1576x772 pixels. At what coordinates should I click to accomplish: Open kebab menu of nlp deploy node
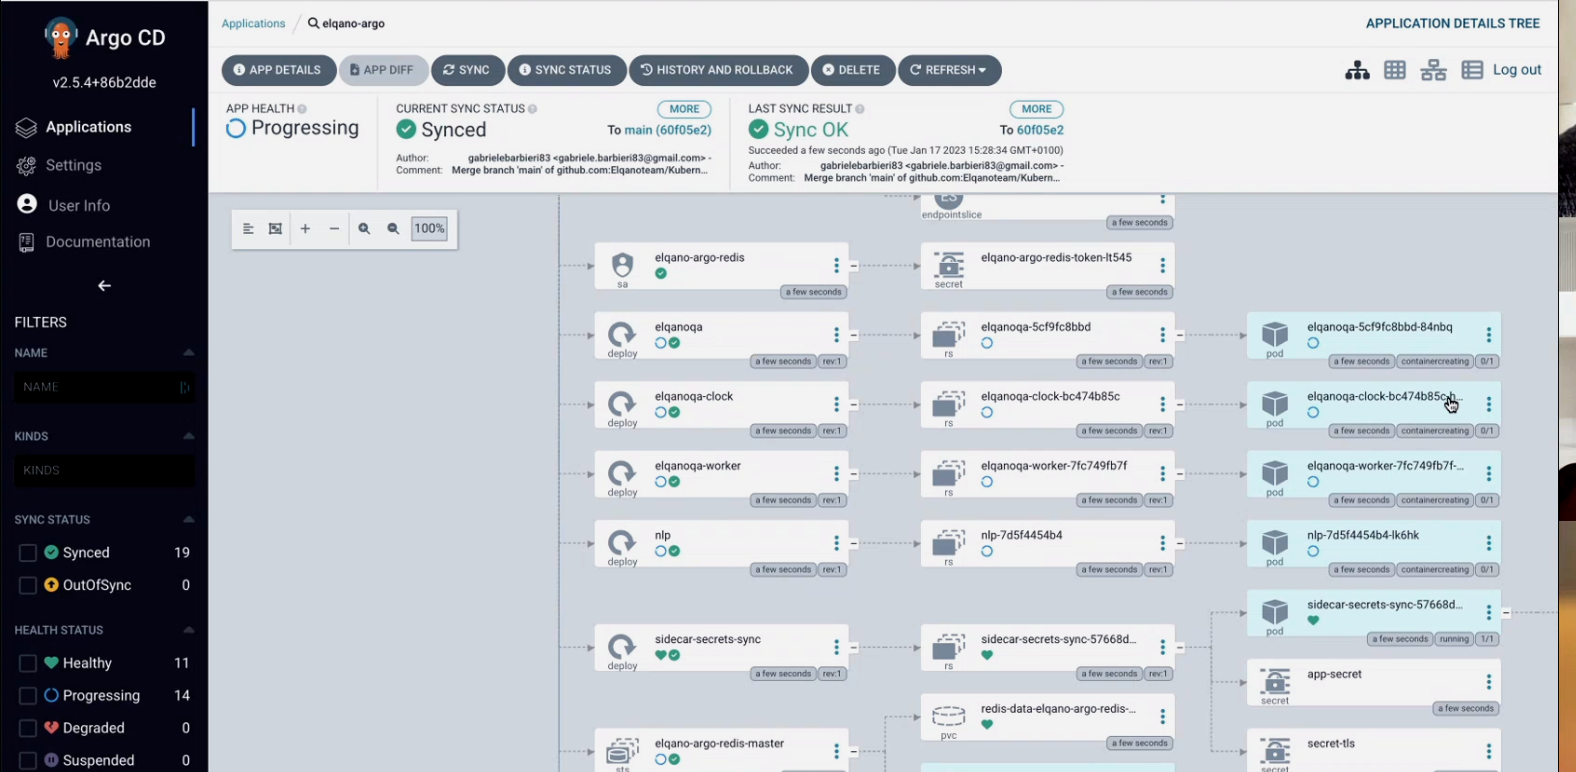click(x=836, y=543)
